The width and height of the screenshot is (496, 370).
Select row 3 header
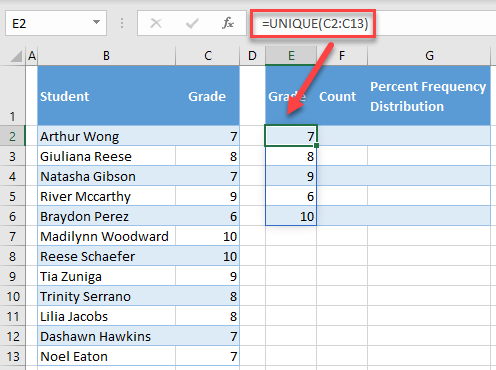(12, 156)
